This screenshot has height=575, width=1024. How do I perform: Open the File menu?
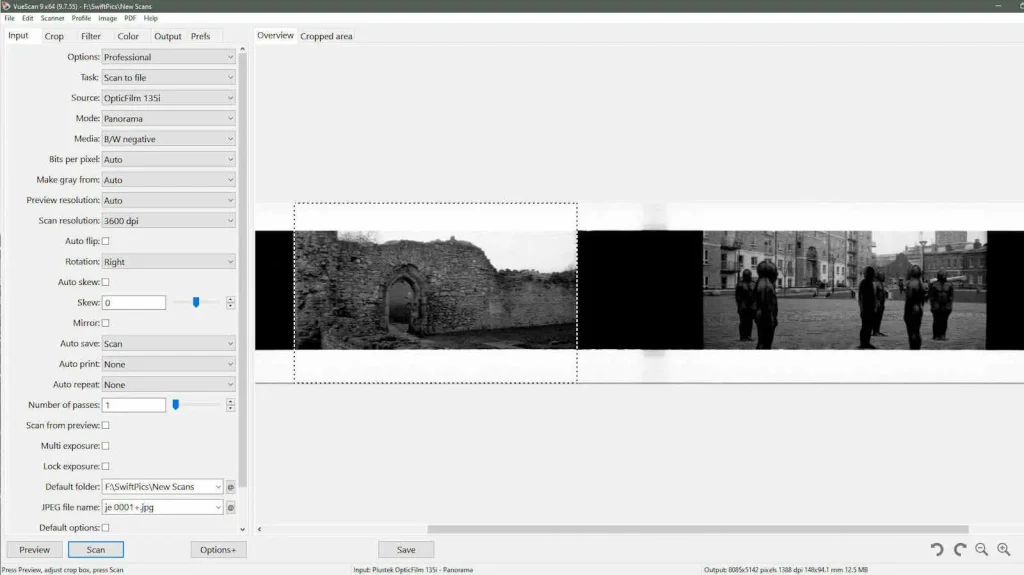tap(9, 18)
